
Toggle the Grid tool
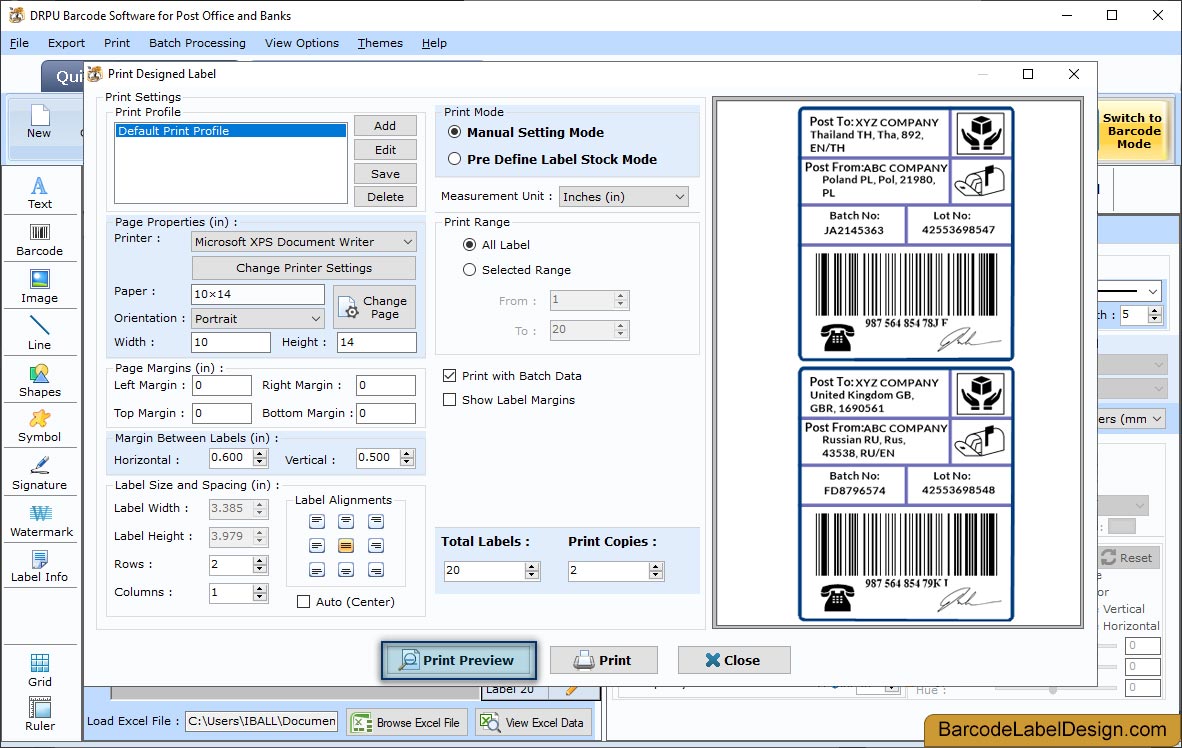pos(39,670)
